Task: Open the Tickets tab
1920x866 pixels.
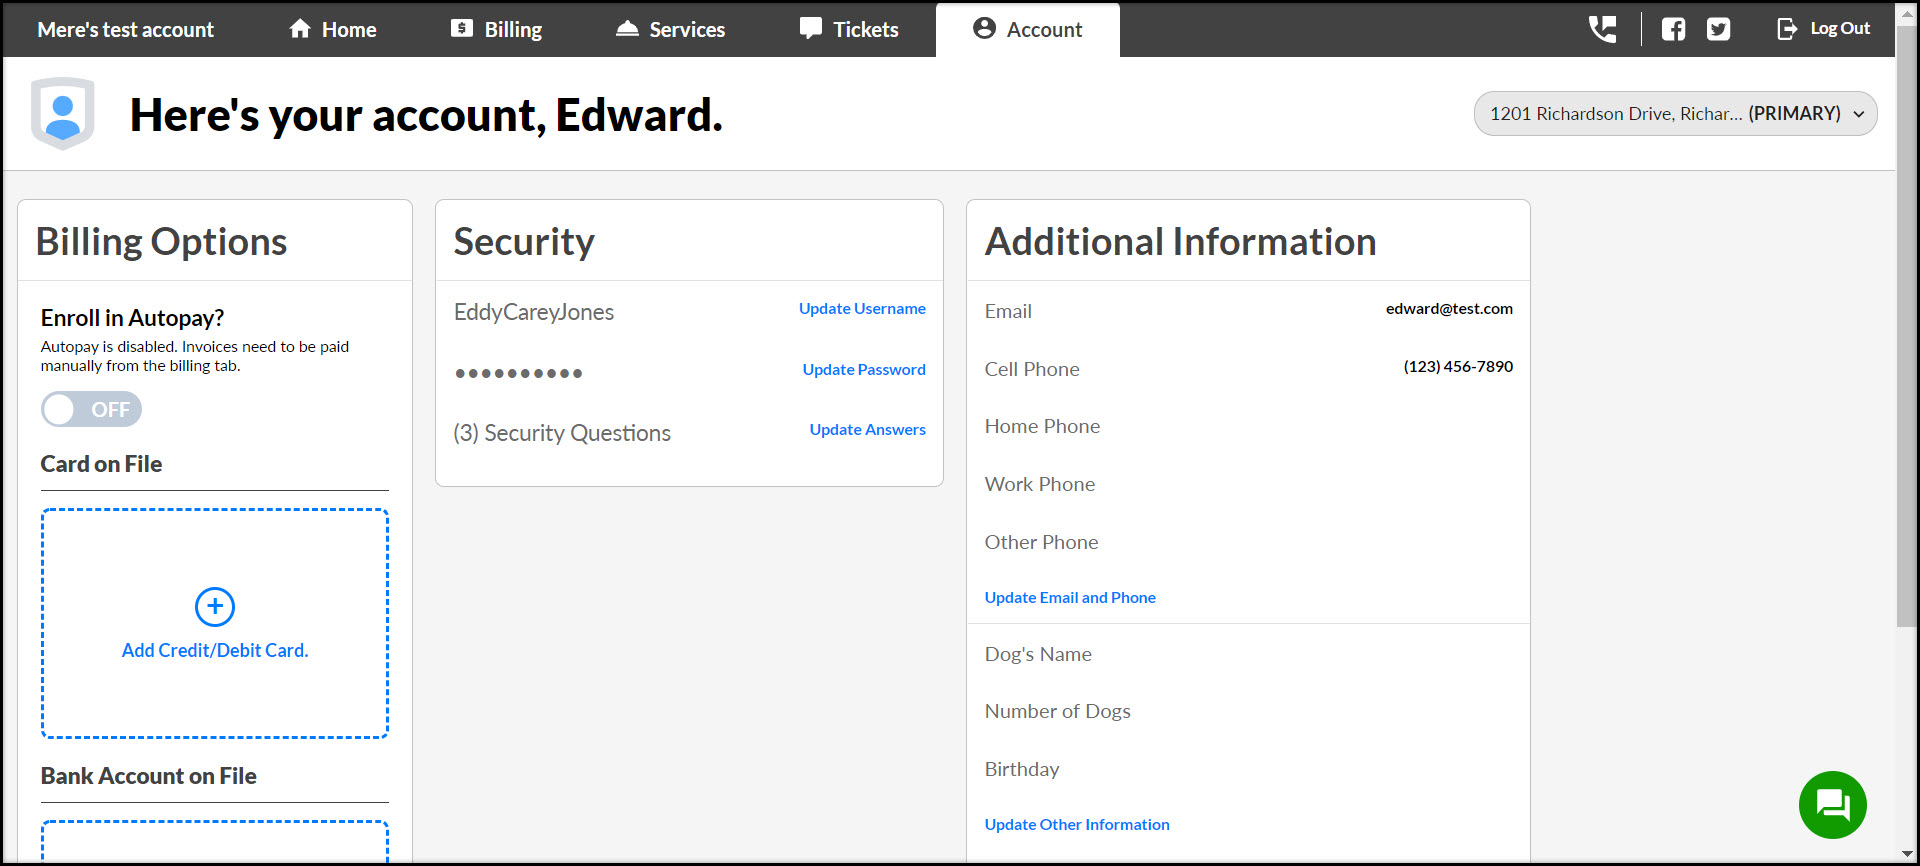Action: coord(849,30)
